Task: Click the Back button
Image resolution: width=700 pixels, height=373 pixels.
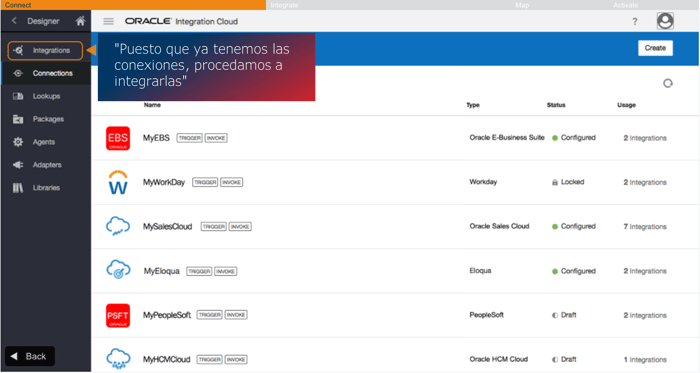Action: tap(30, 356)
